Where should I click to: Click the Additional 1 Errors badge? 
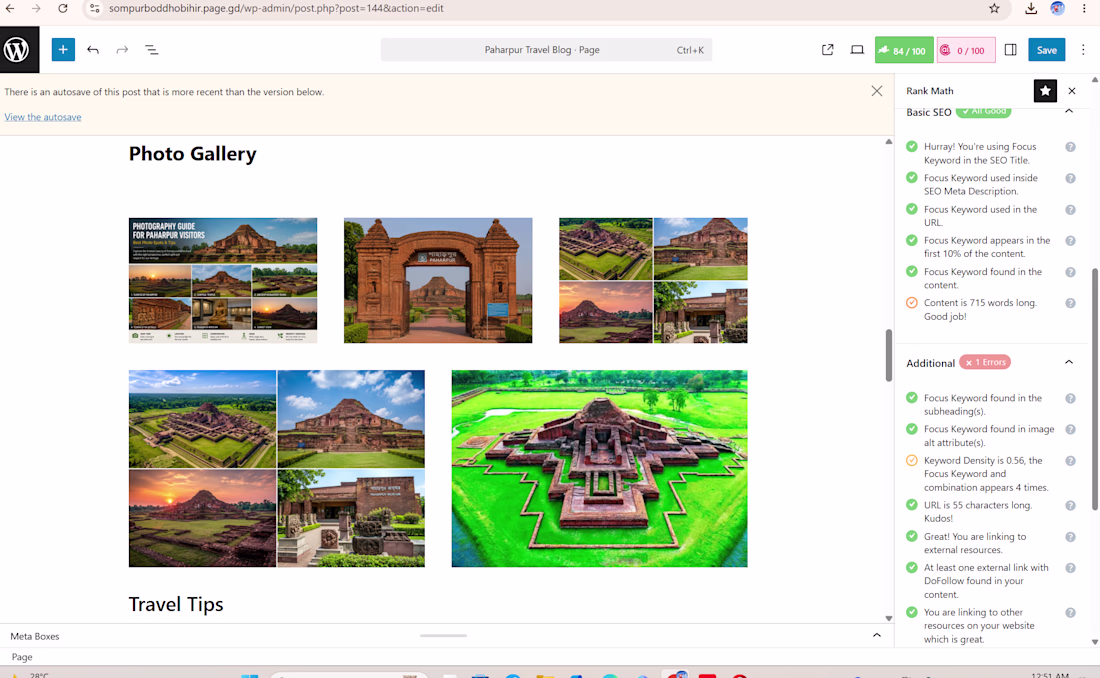(985, 362)
